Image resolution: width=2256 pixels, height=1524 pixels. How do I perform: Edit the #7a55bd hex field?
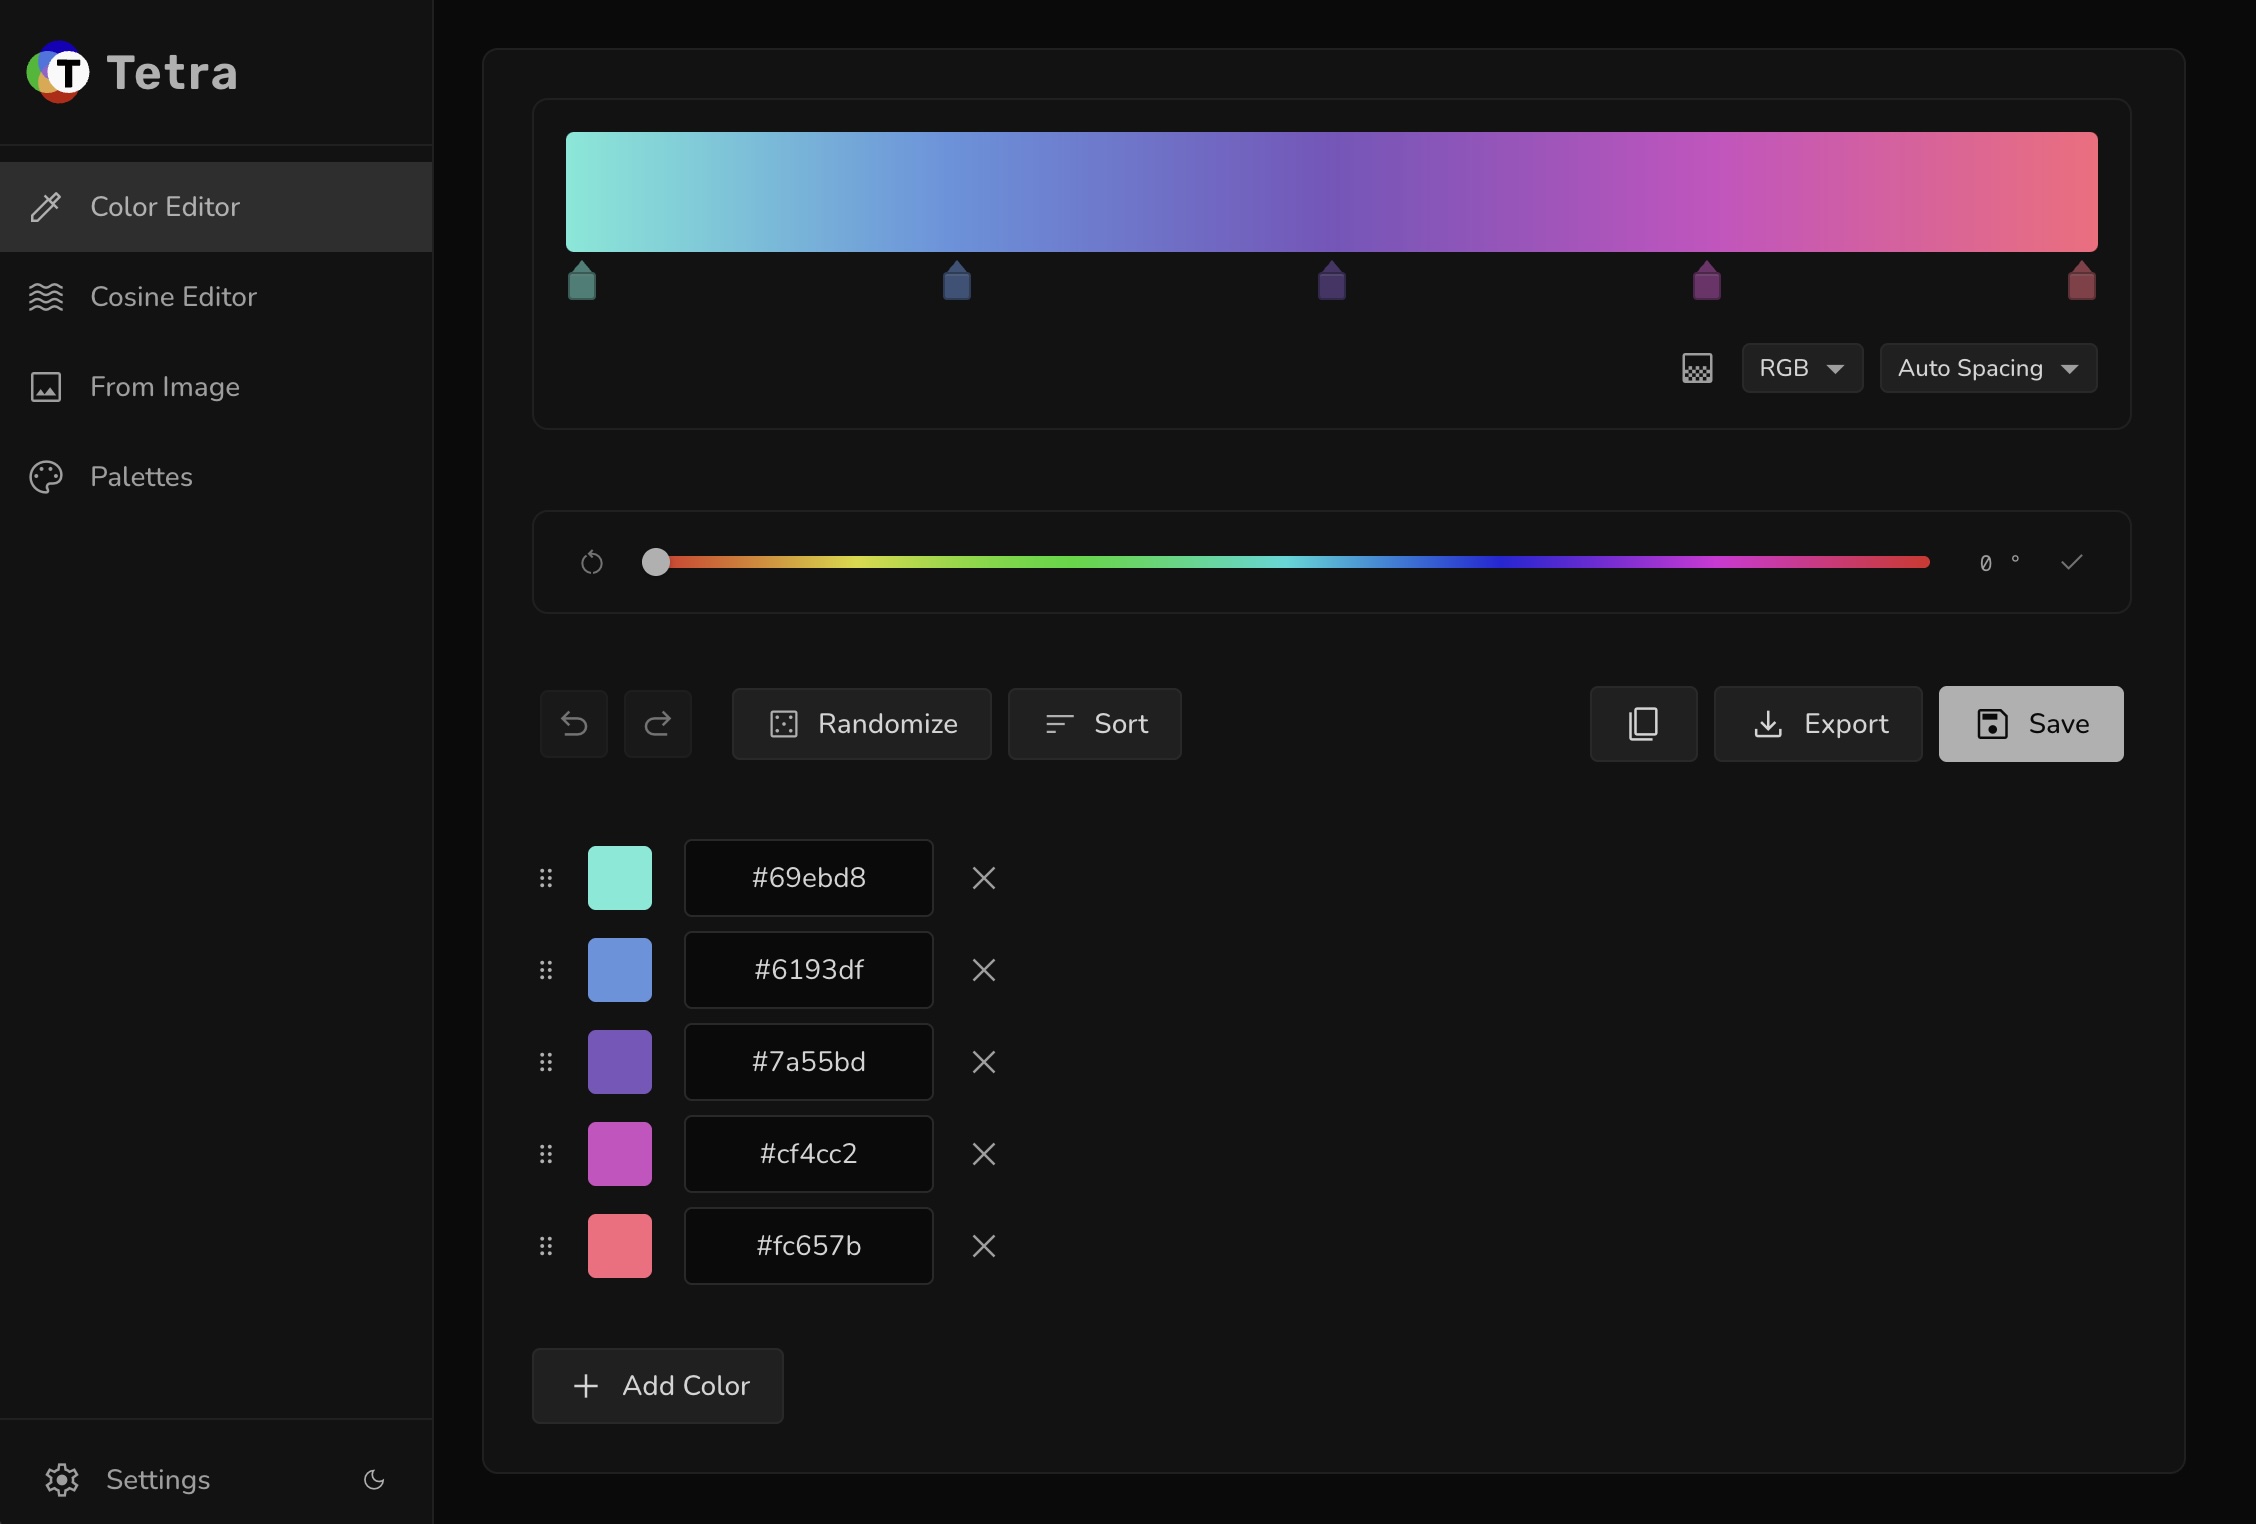pyautogui.click(x=809, y=1062)
